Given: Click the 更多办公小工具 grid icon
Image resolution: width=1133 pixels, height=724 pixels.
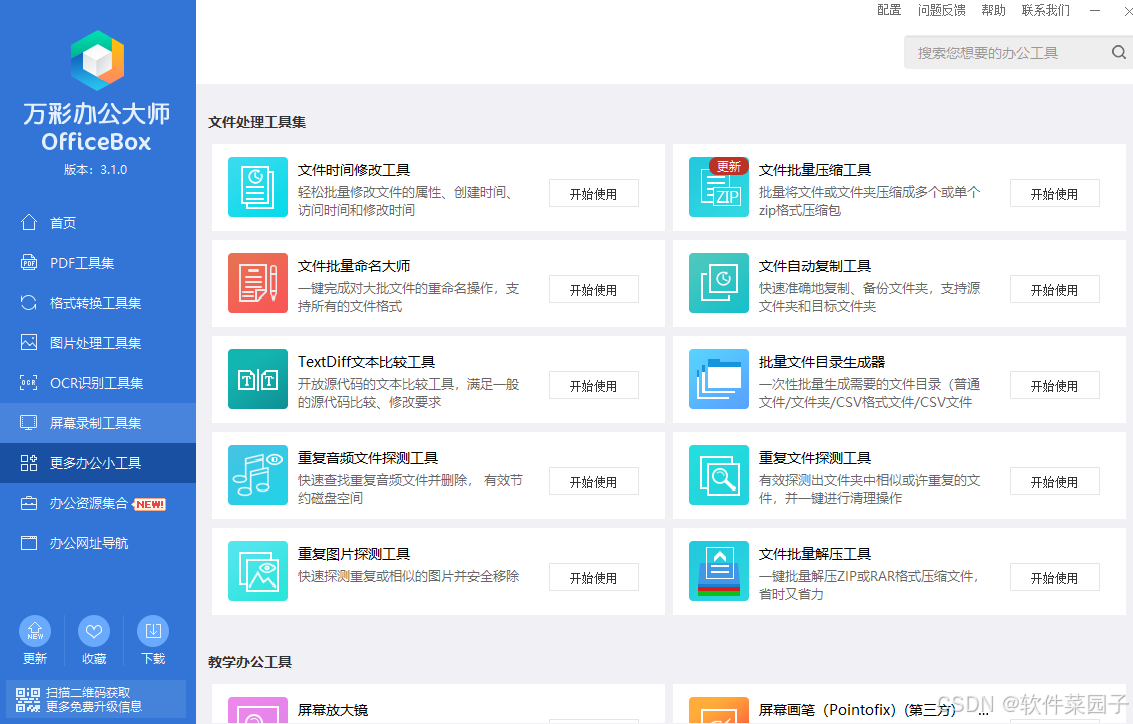Looking at the screenshot, I should (x=29, y=462).
